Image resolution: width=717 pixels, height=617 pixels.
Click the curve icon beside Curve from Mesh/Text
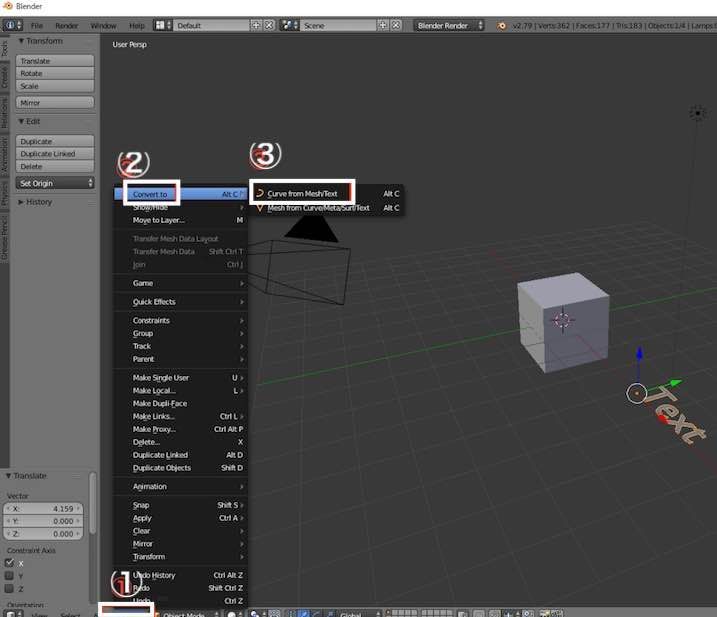(260, 193)
